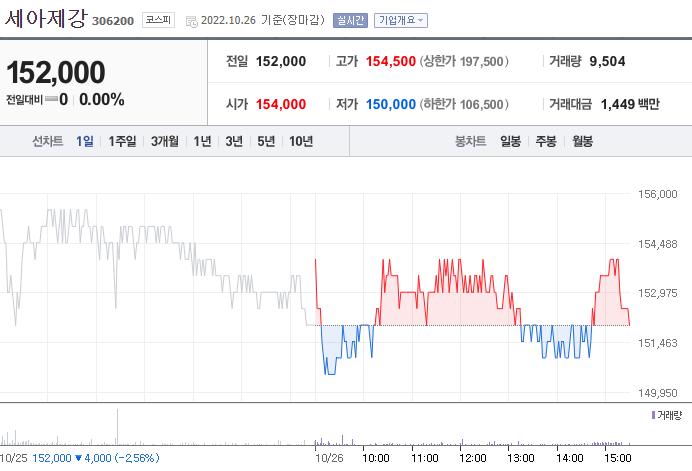Select the 10년 line chart tab
Viewport: 692px width, 471px height.
click(301, 141)
